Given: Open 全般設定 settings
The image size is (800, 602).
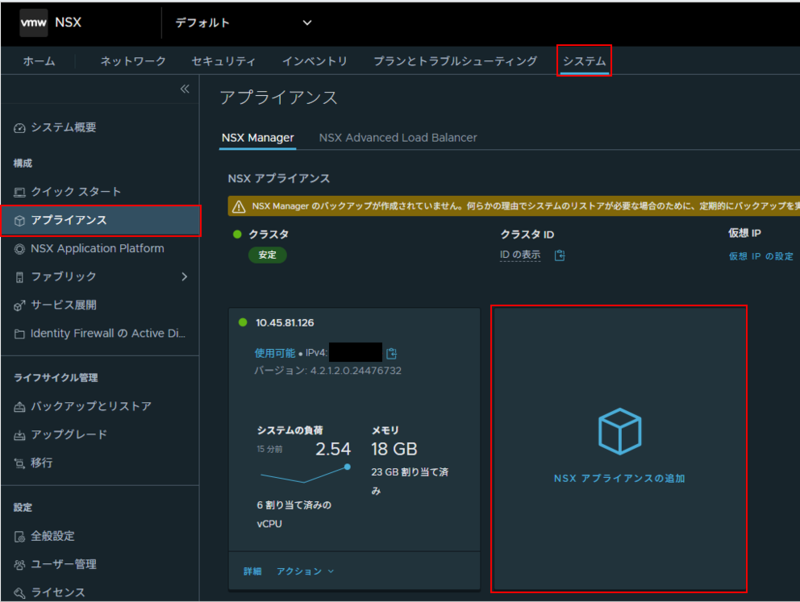Looking at the screenshot, I should point(53,536).
